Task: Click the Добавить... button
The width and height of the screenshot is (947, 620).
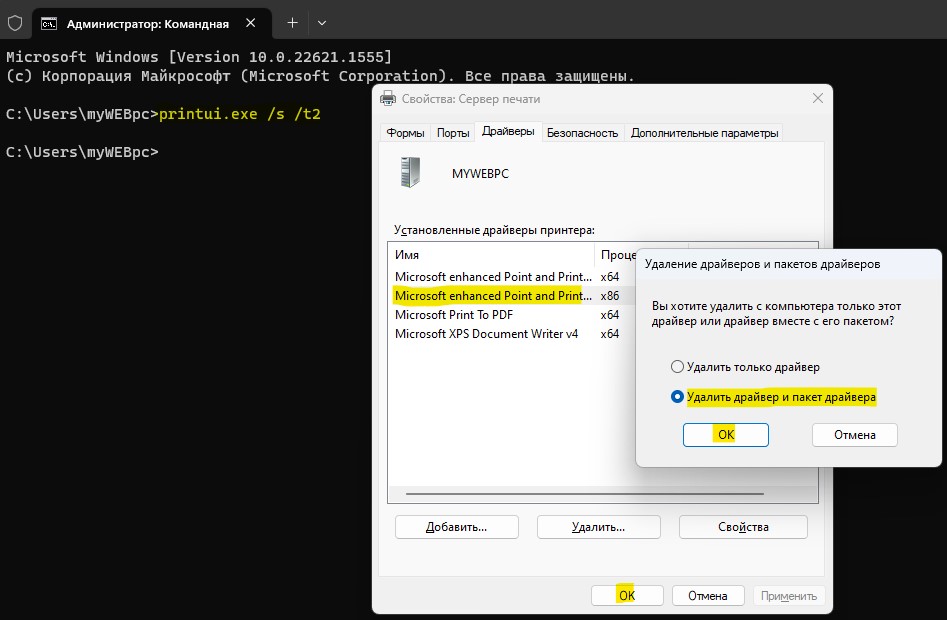Action: [x=457, y=527]
